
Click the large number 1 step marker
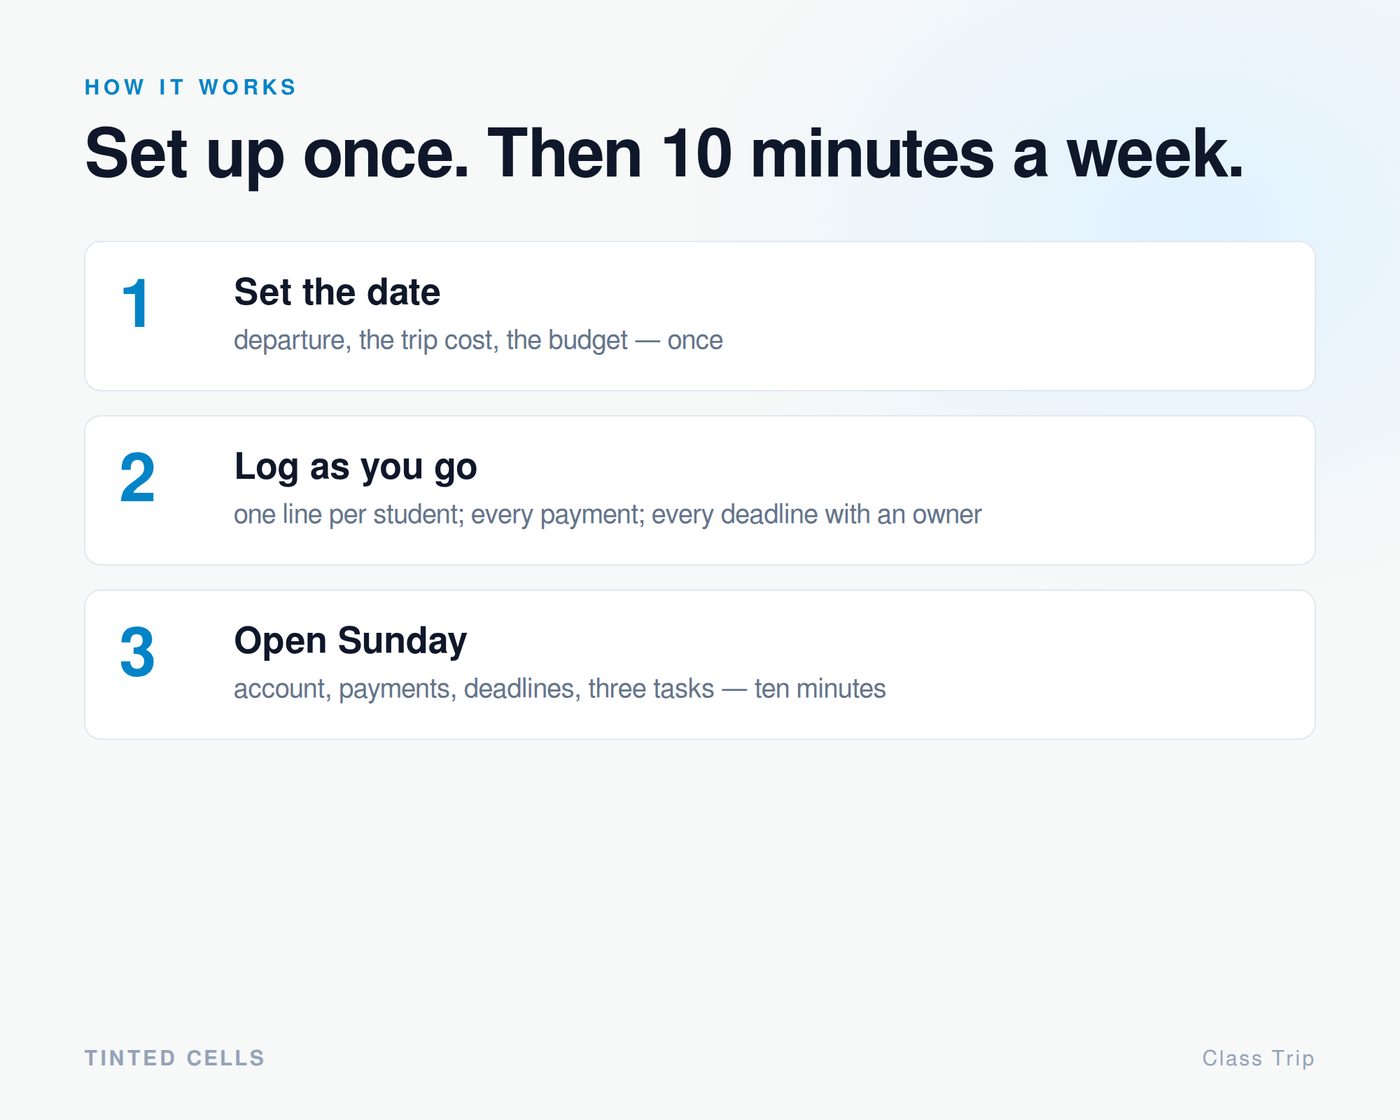click(x=136, y=304)
